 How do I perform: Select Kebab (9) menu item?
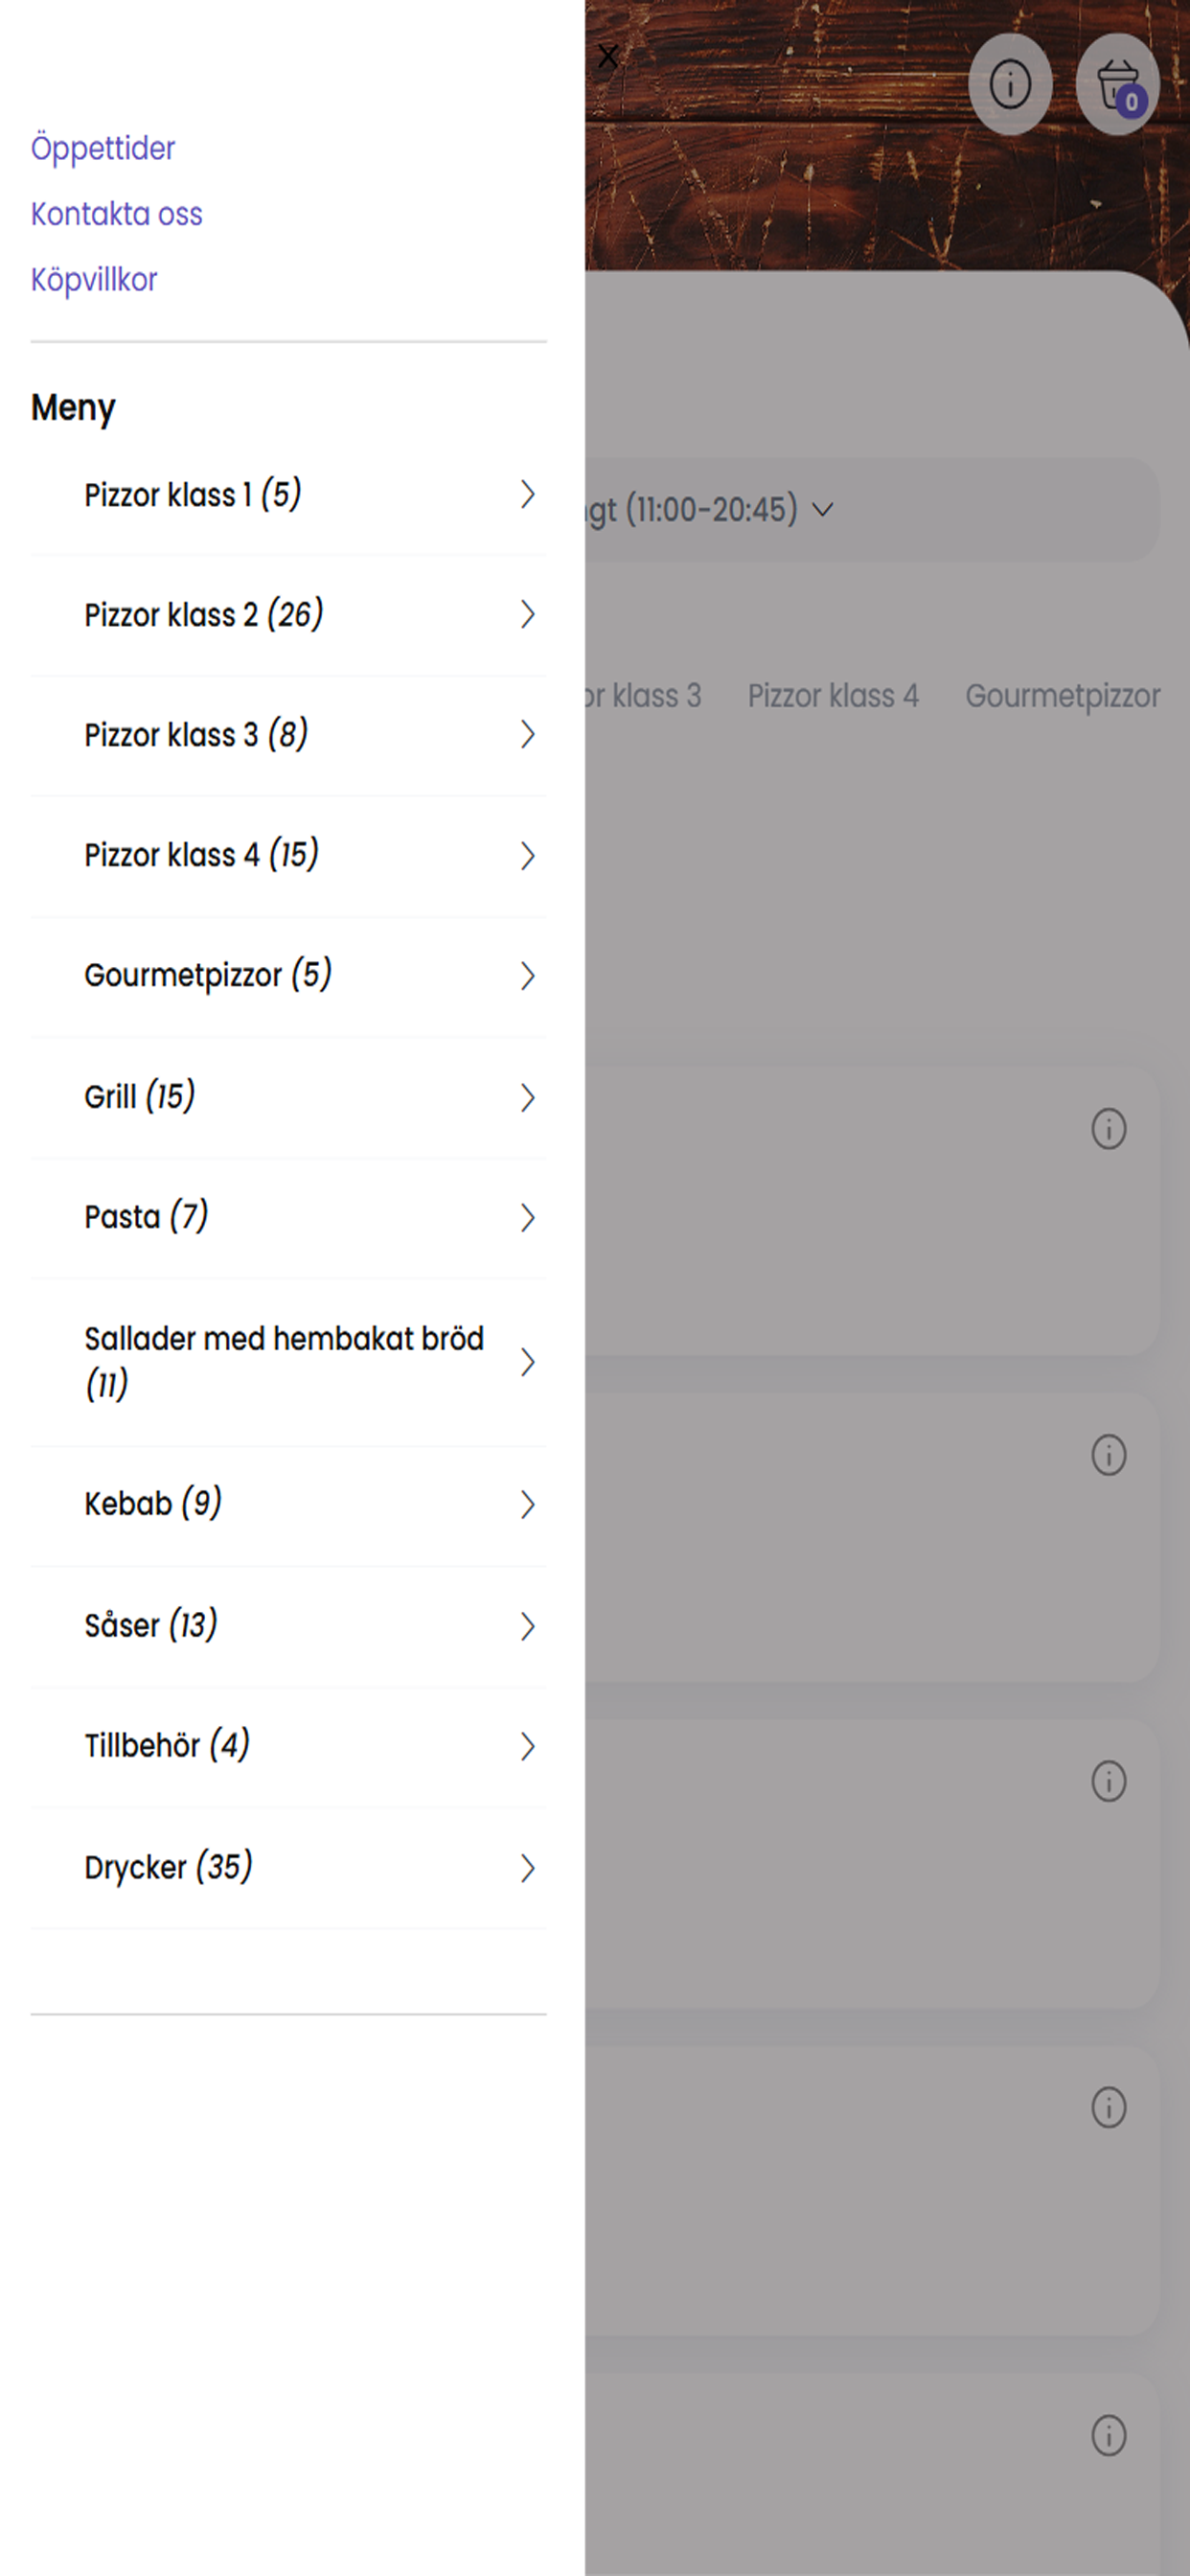pyautogui.click(x=289, y=1503)
